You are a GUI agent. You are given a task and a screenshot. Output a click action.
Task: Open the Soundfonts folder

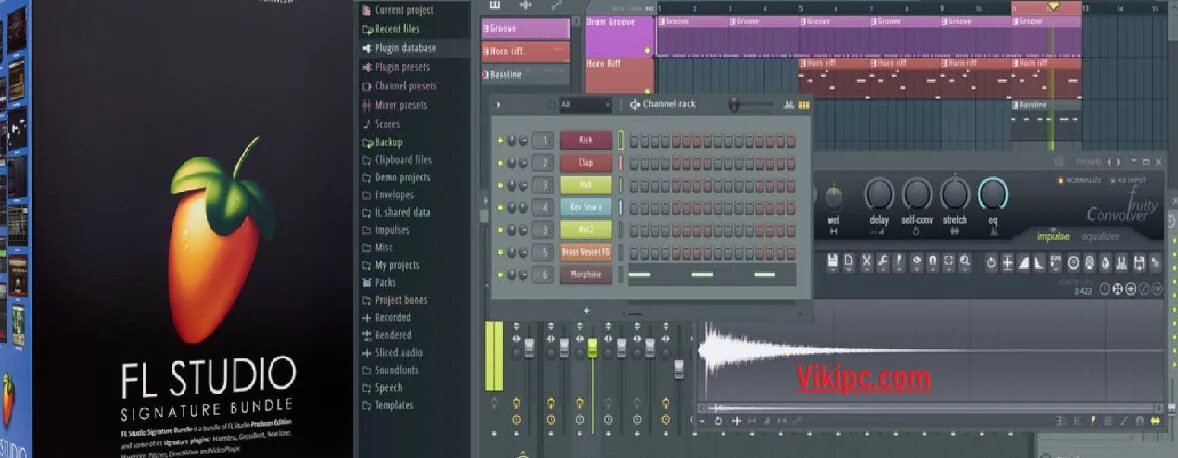(390, 370)
